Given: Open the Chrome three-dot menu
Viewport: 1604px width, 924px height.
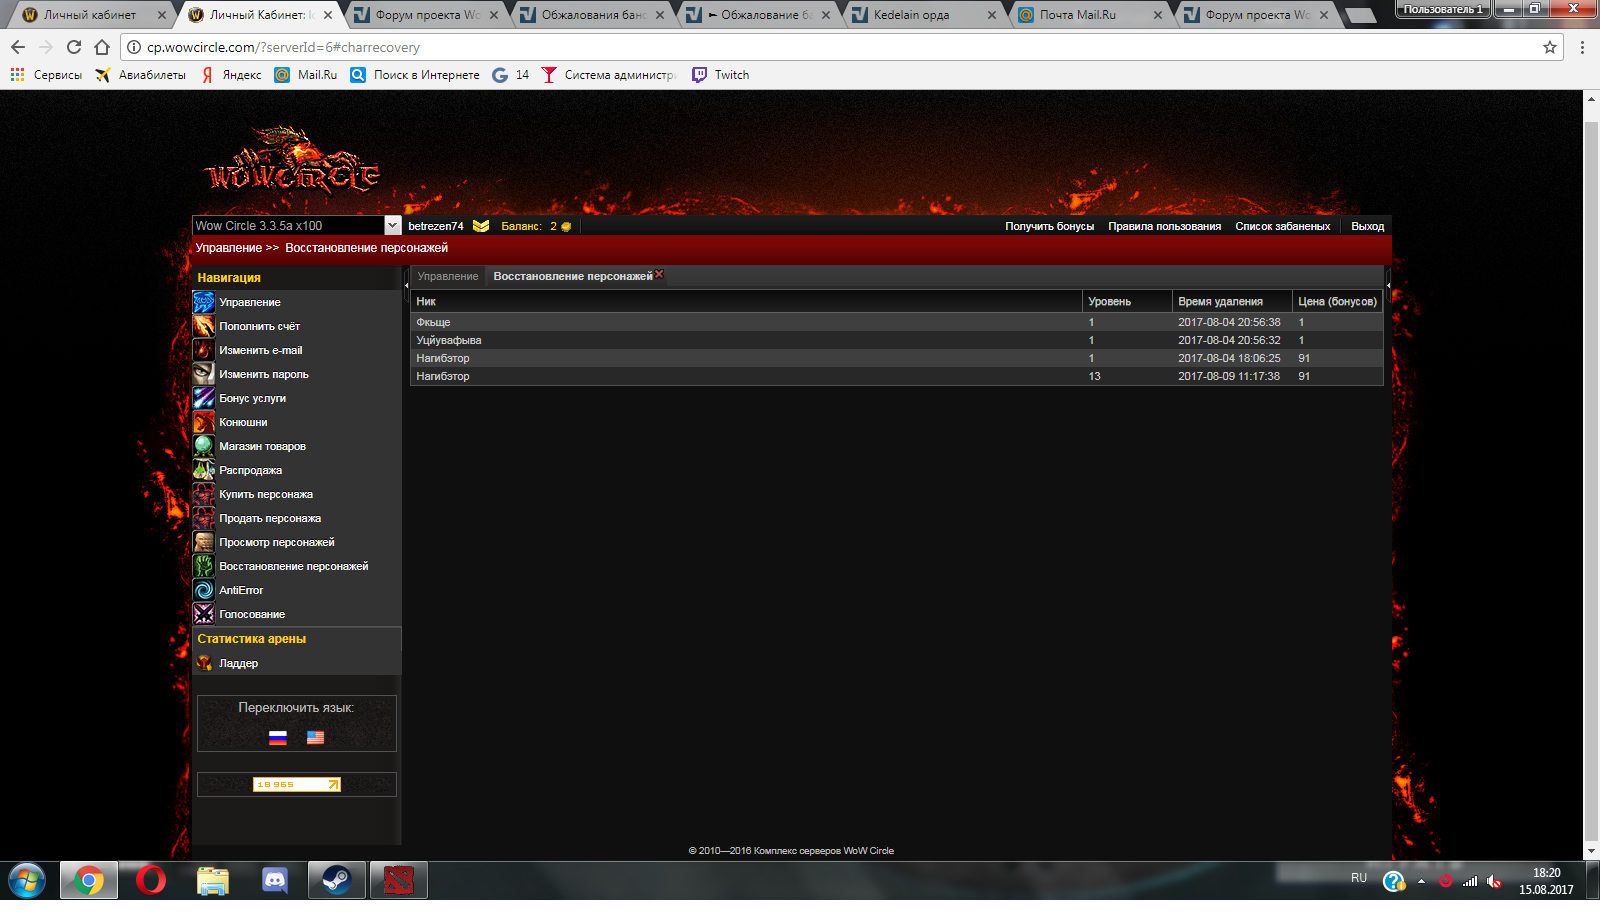Looking at the screenshot, I should pyautogui.click(x=1582, y=47).
